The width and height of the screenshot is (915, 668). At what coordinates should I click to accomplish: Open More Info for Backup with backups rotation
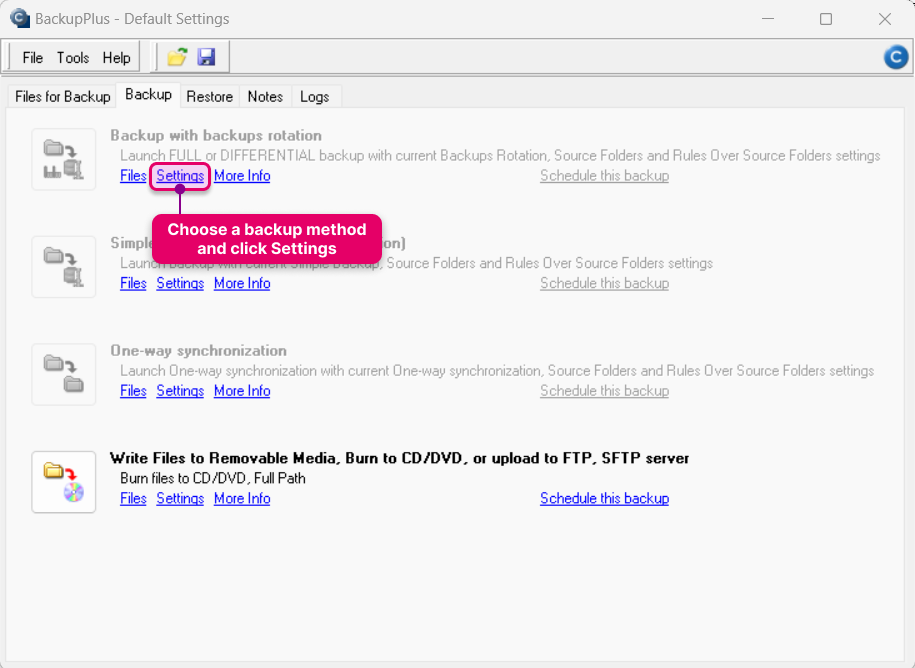[242, 176]
